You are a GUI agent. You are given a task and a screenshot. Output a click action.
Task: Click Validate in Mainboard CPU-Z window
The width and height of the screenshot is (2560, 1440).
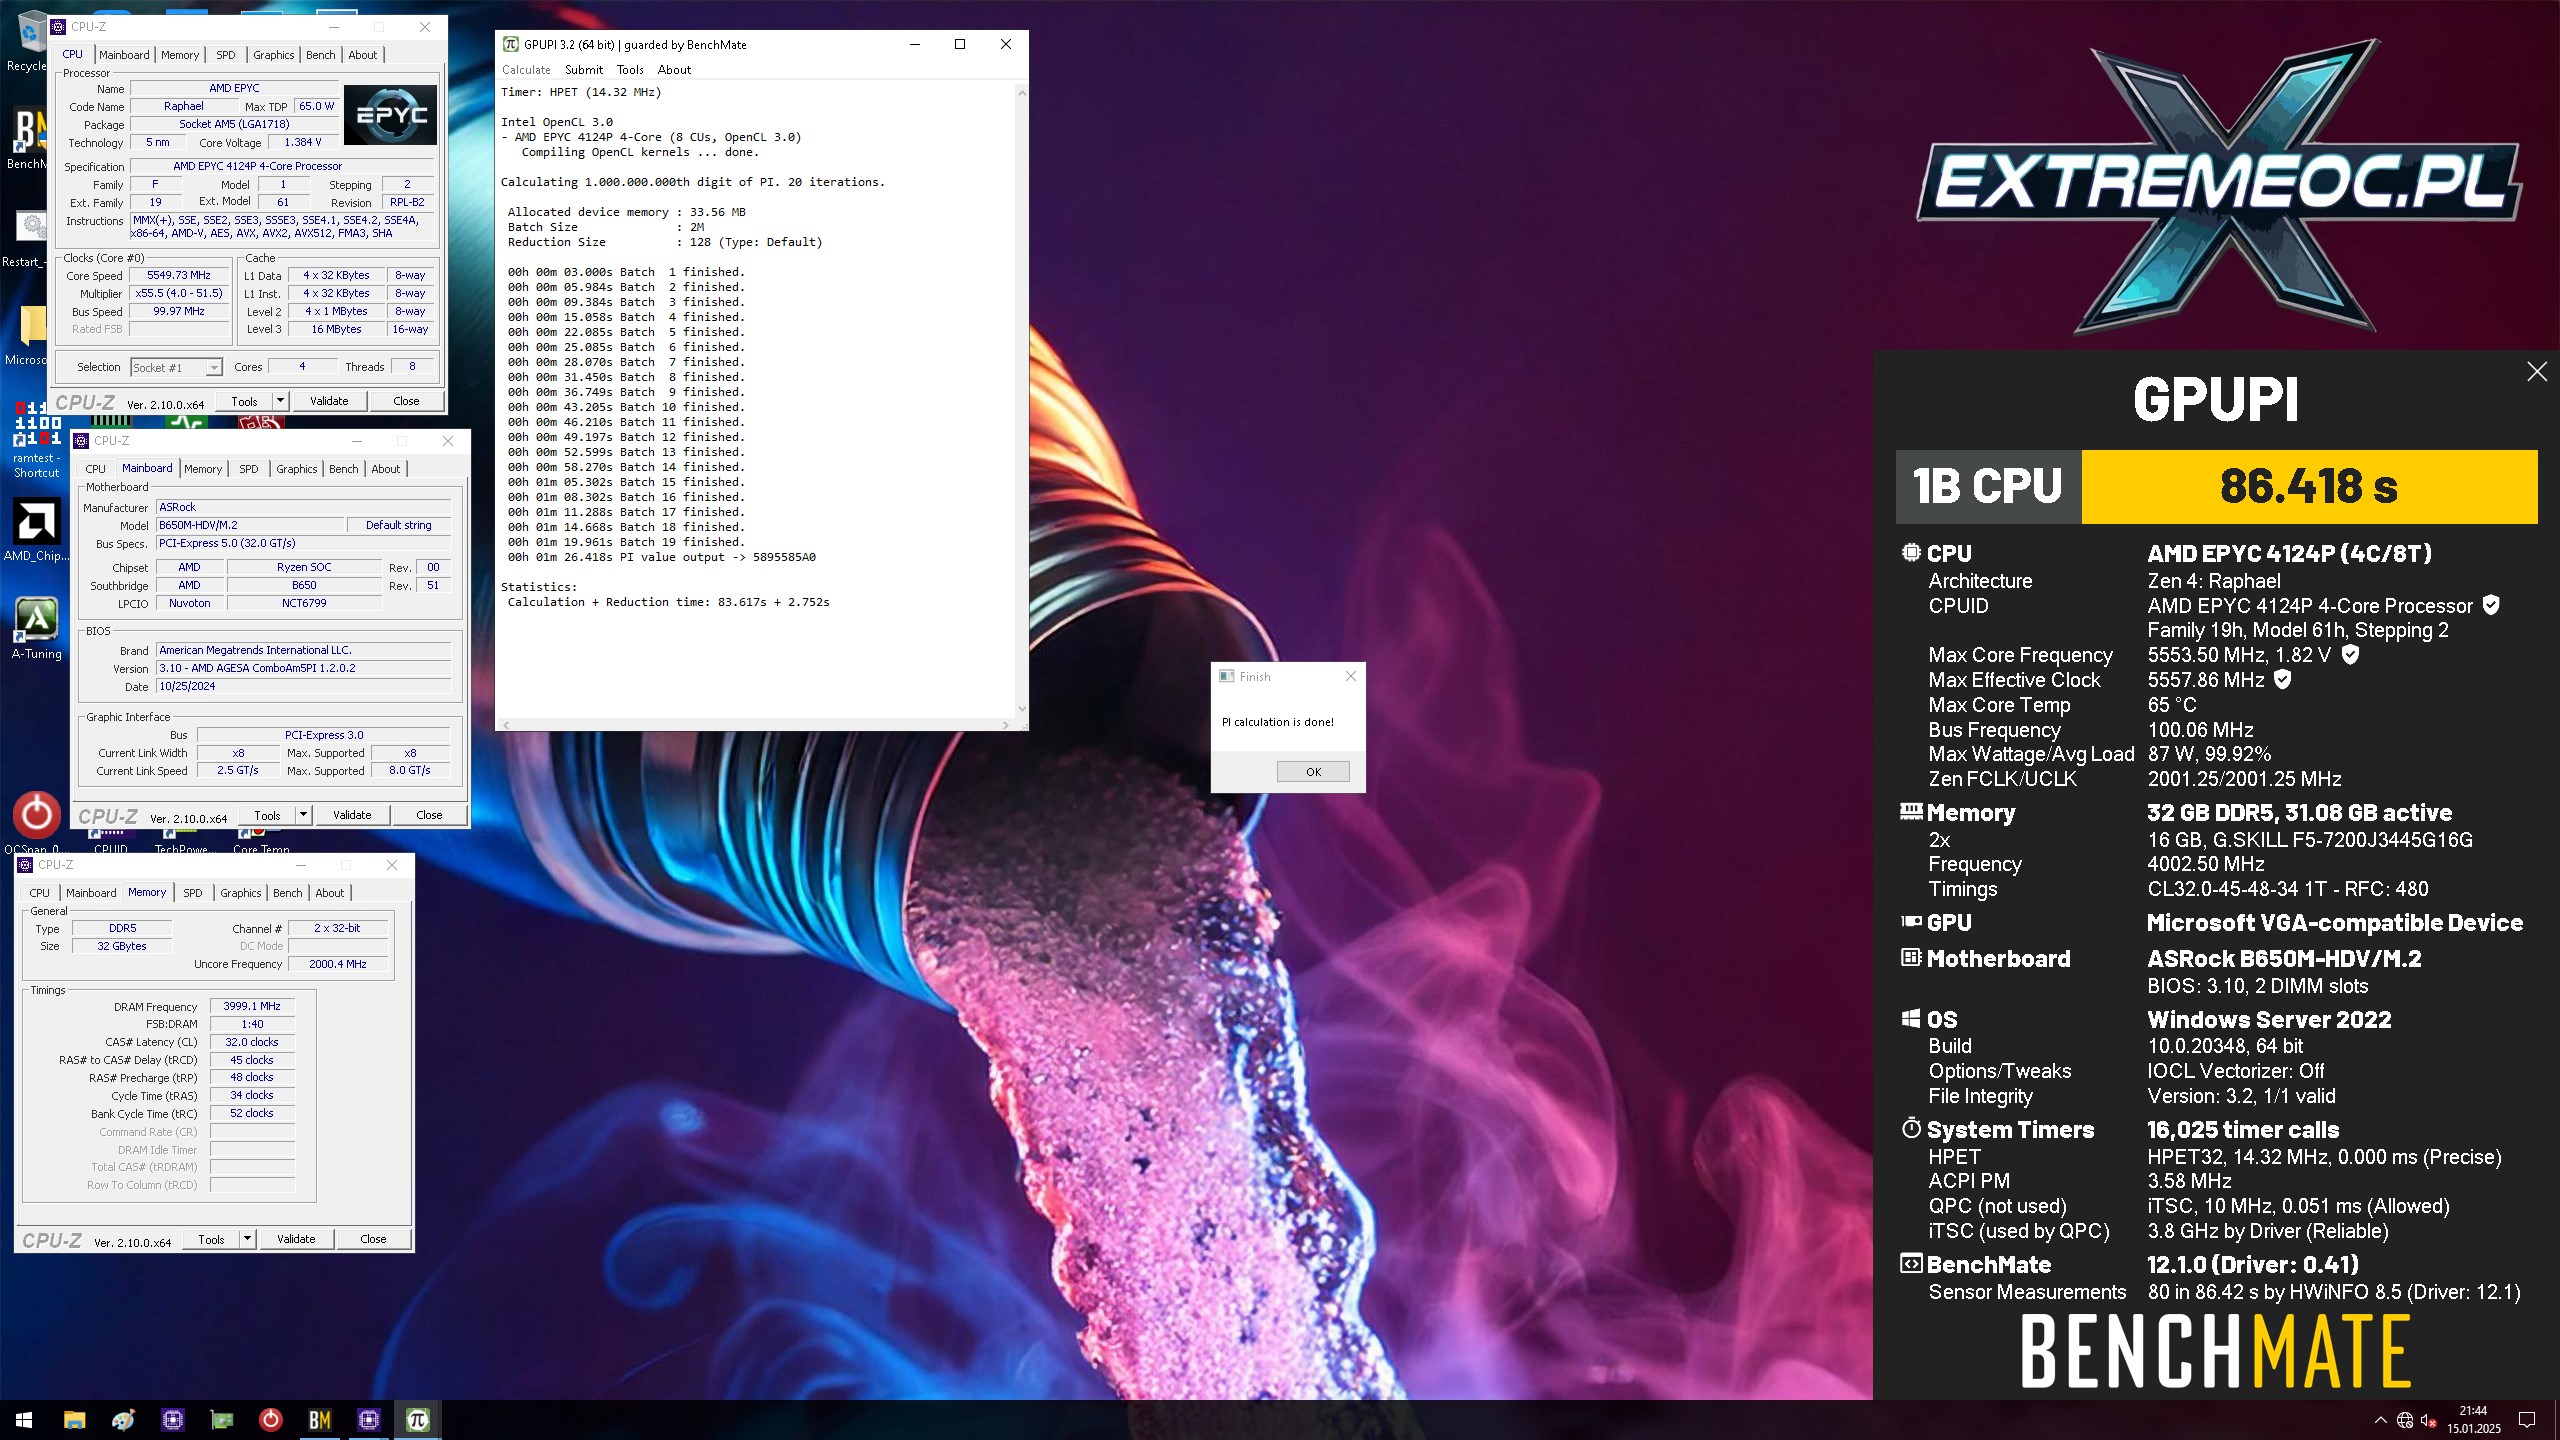352,815
